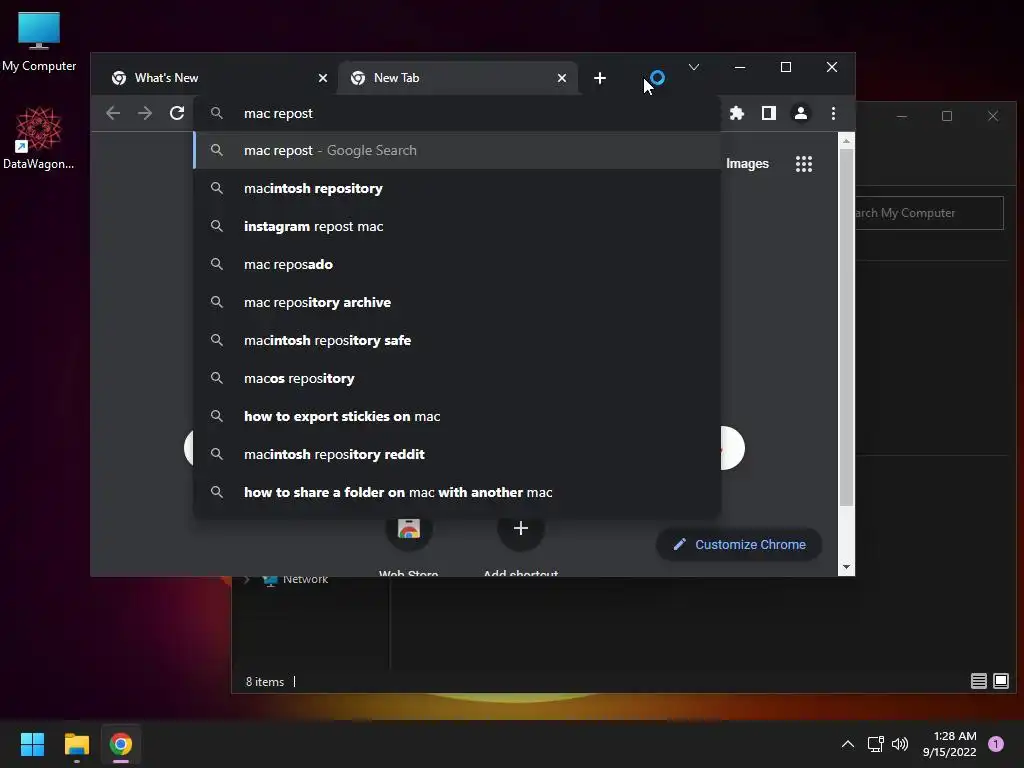This screenshot has height=768, width=1024.
Task: Click Customize Chrome button
Action: (x=739, y=544)
